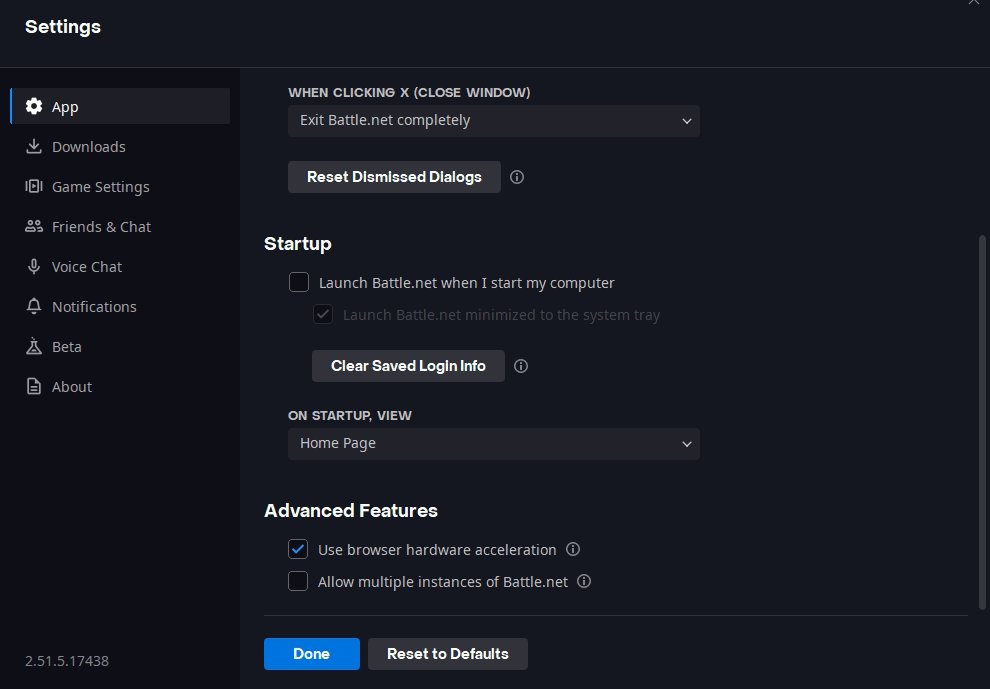The width and height of the screenshot is (990, 689).
Task: Show the Notifications settings tab
Action: [120, 306]
